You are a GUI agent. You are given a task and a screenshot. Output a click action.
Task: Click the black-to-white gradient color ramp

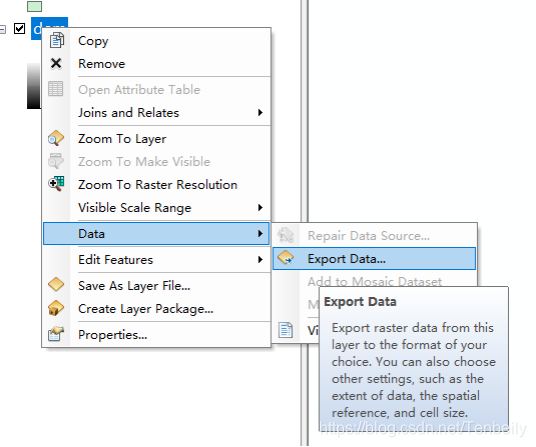point(34,86)
